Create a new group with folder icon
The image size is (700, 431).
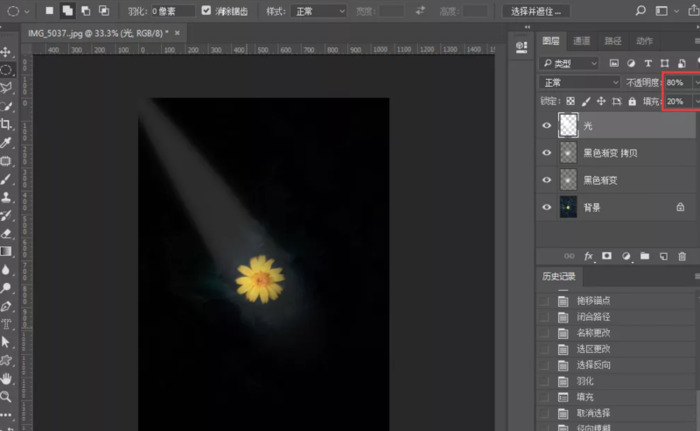coord(645,256)
